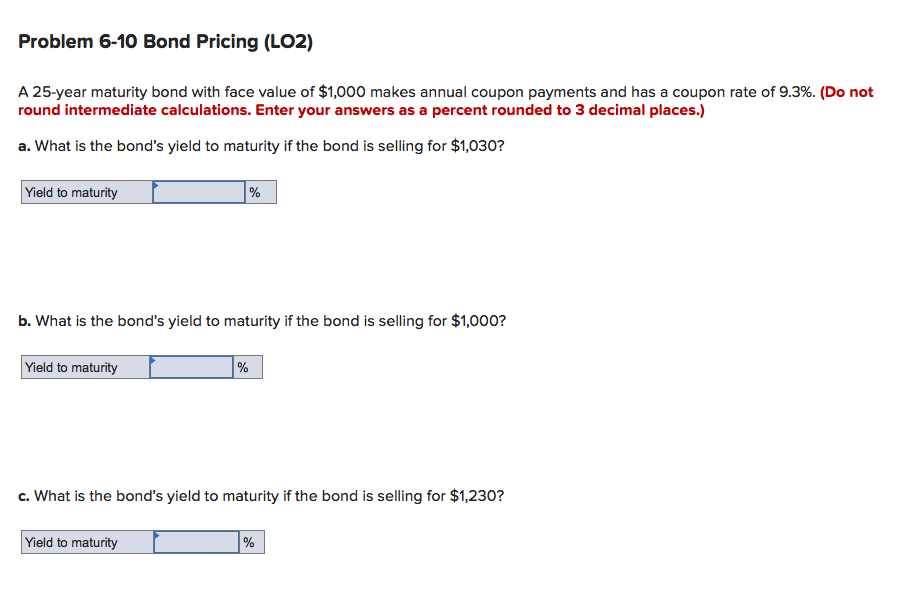Click the blue corner marker in part b's input
Viewport: 919px width, 610px height.
[x=153, y=360]
